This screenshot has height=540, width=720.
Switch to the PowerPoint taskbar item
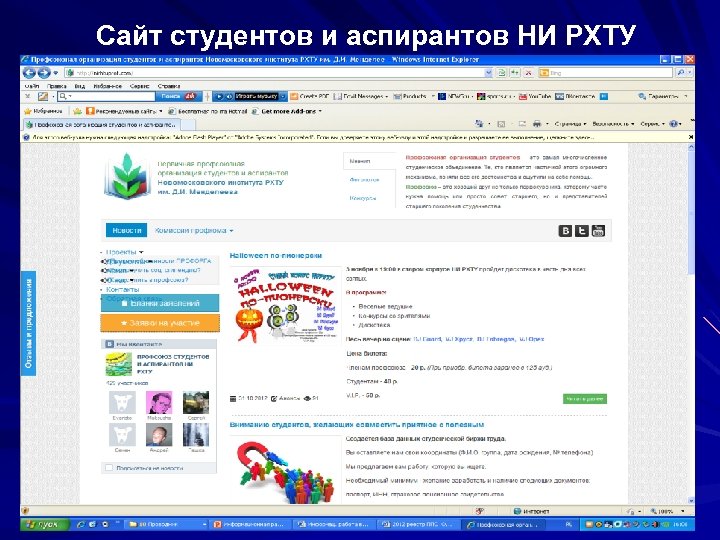click(251, 524)
